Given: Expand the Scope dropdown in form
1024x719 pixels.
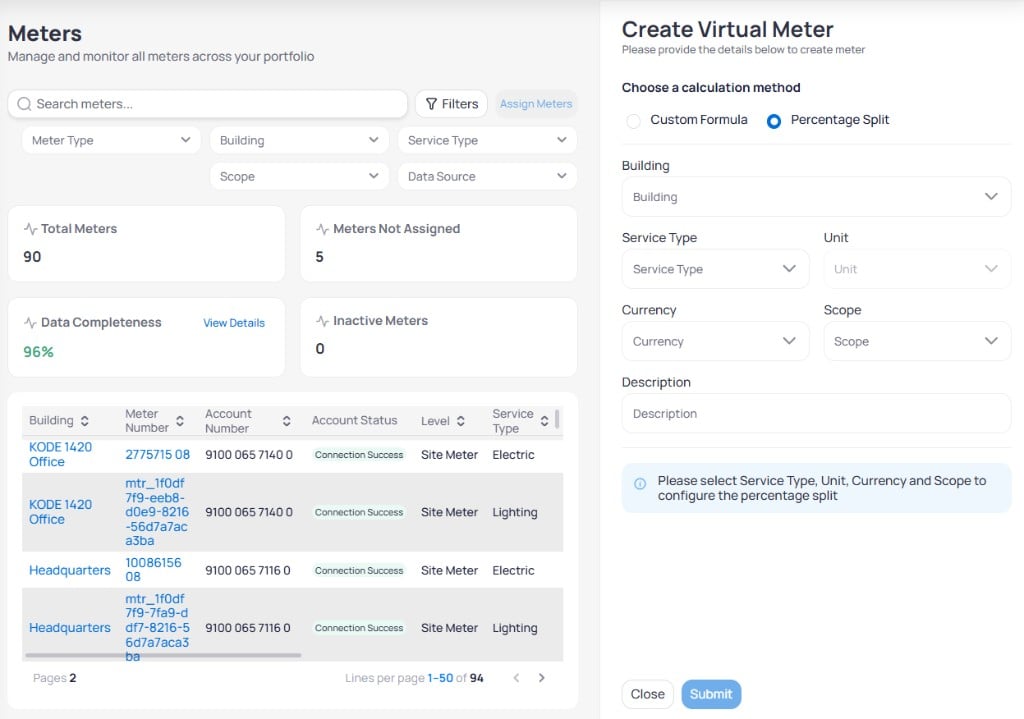Looking at the screenshot, I should pos(917,341).
